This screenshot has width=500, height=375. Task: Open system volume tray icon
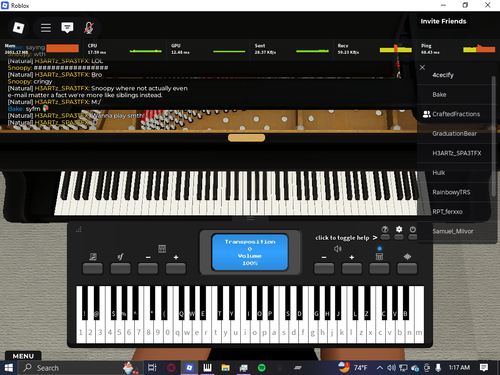(x=391, y=368)
